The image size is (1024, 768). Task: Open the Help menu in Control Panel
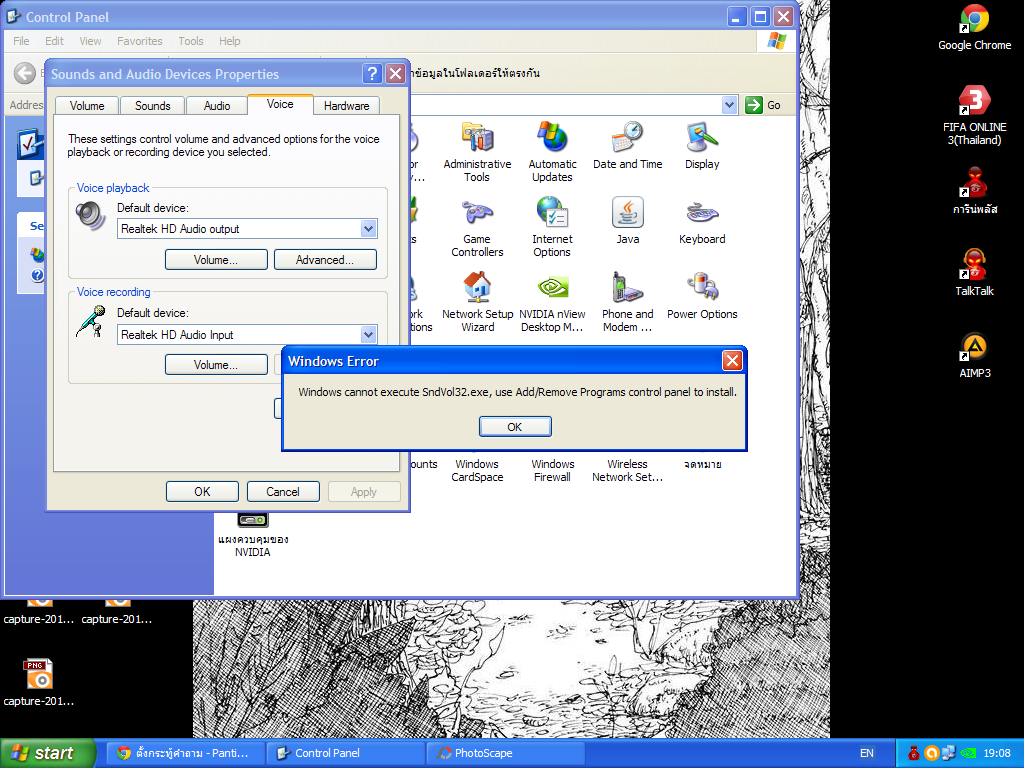229,41
